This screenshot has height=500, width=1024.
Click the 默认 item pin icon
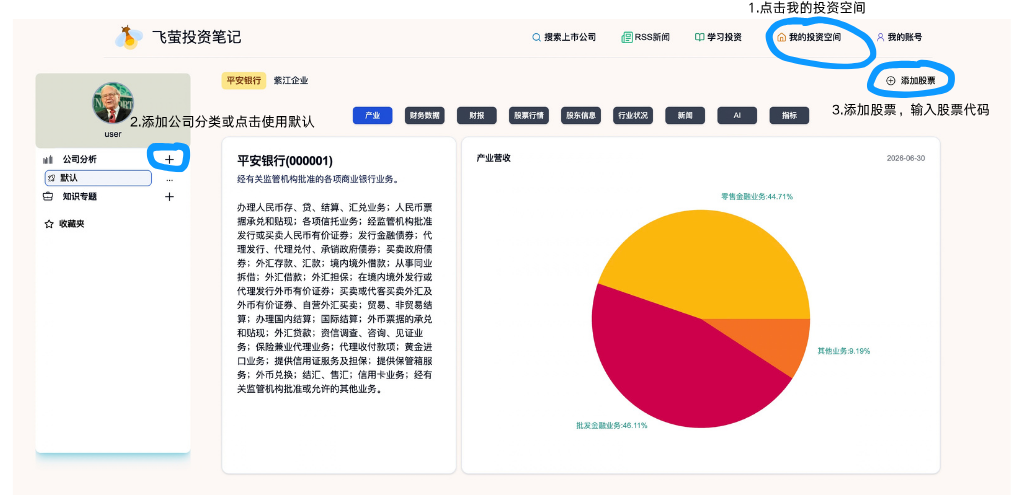[52, 178]
